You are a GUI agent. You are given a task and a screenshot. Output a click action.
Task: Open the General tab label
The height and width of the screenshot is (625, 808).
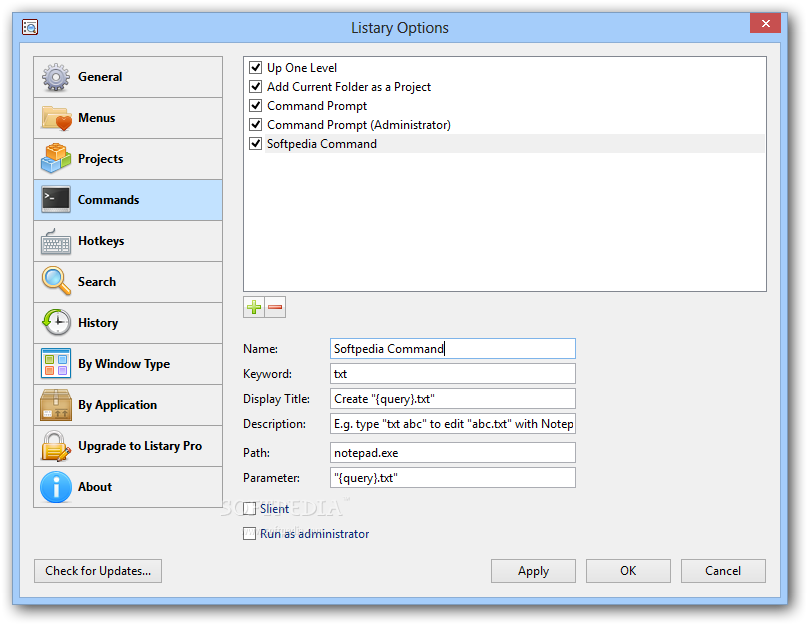(x=100, y=77)
